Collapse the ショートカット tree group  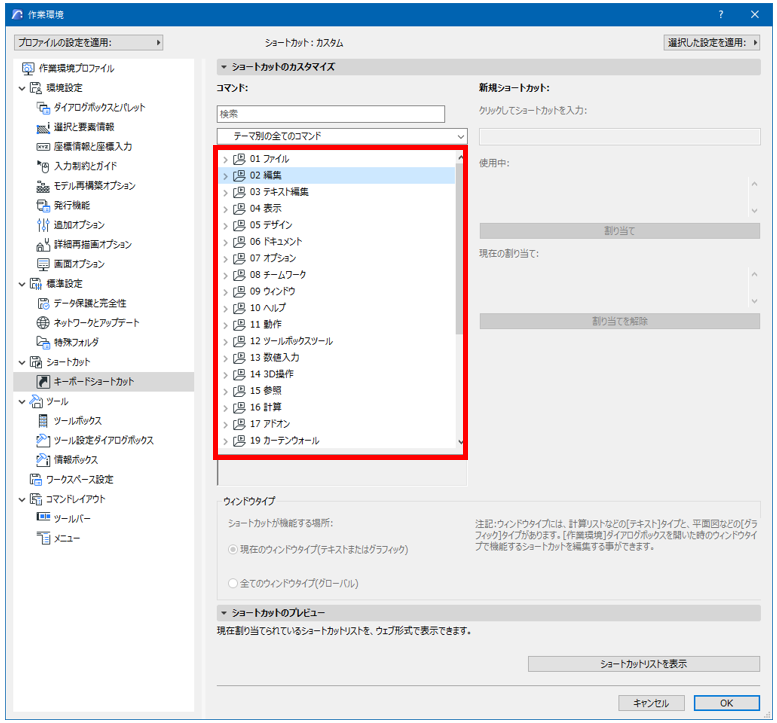pos(22,363)
